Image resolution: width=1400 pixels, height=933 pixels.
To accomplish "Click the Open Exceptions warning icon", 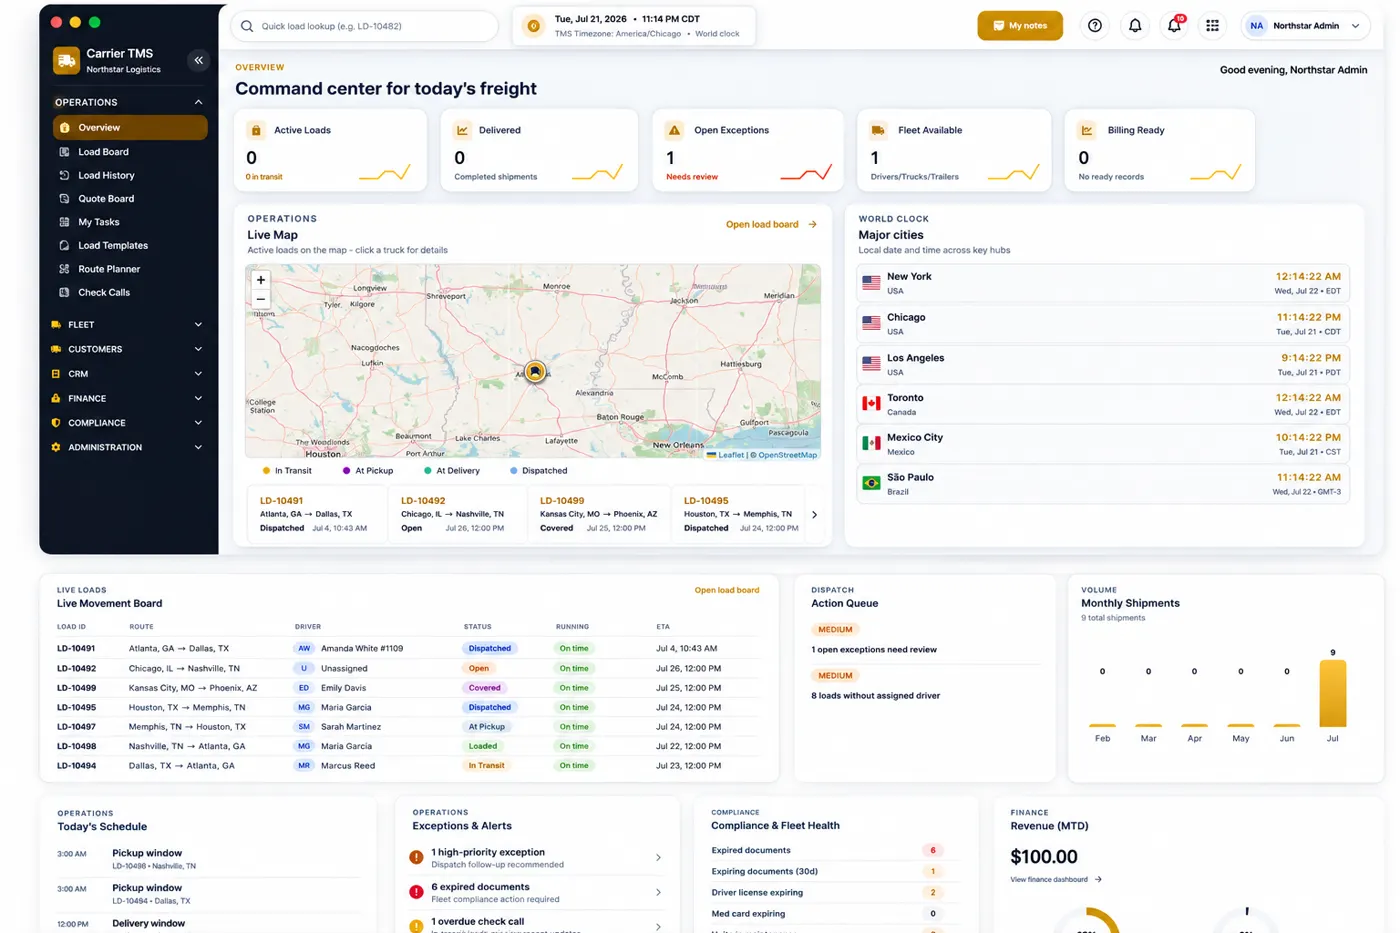I will [x=674, y=130].
